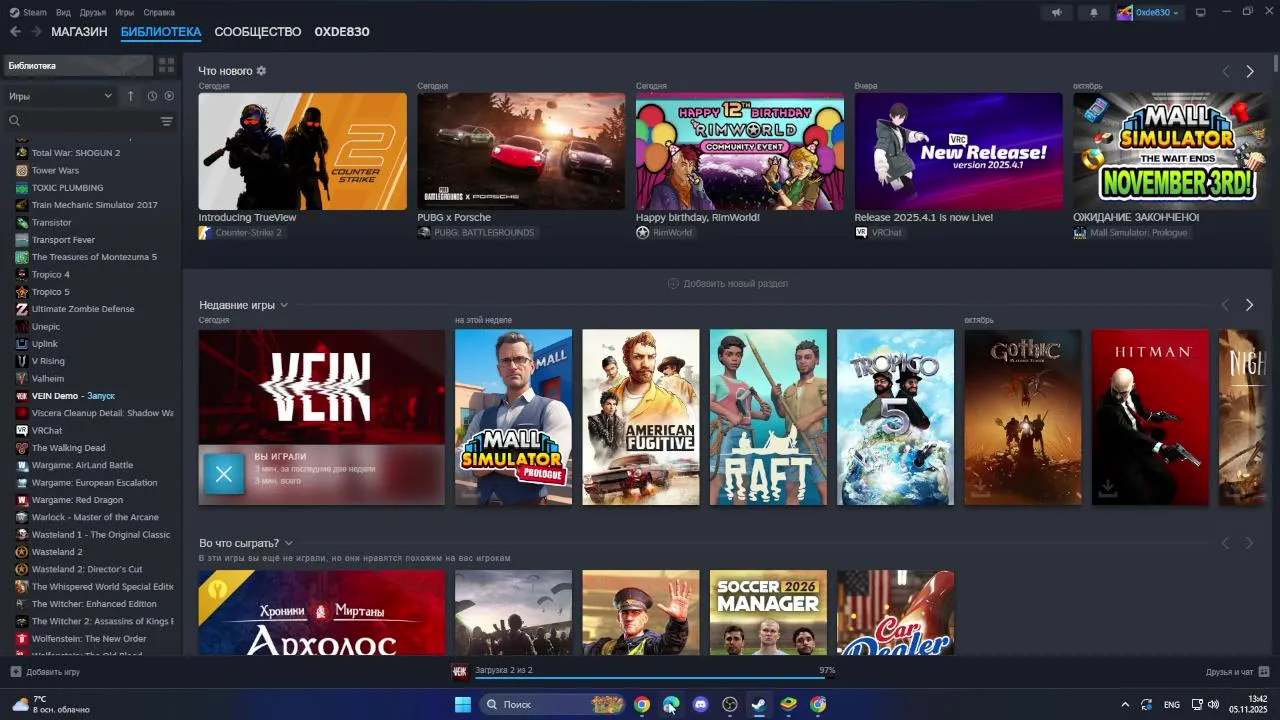This screenshot has width=1280, height=720.
Task: Expand the 'Во что сыграть?' dropdown
Action: (288, 543)
